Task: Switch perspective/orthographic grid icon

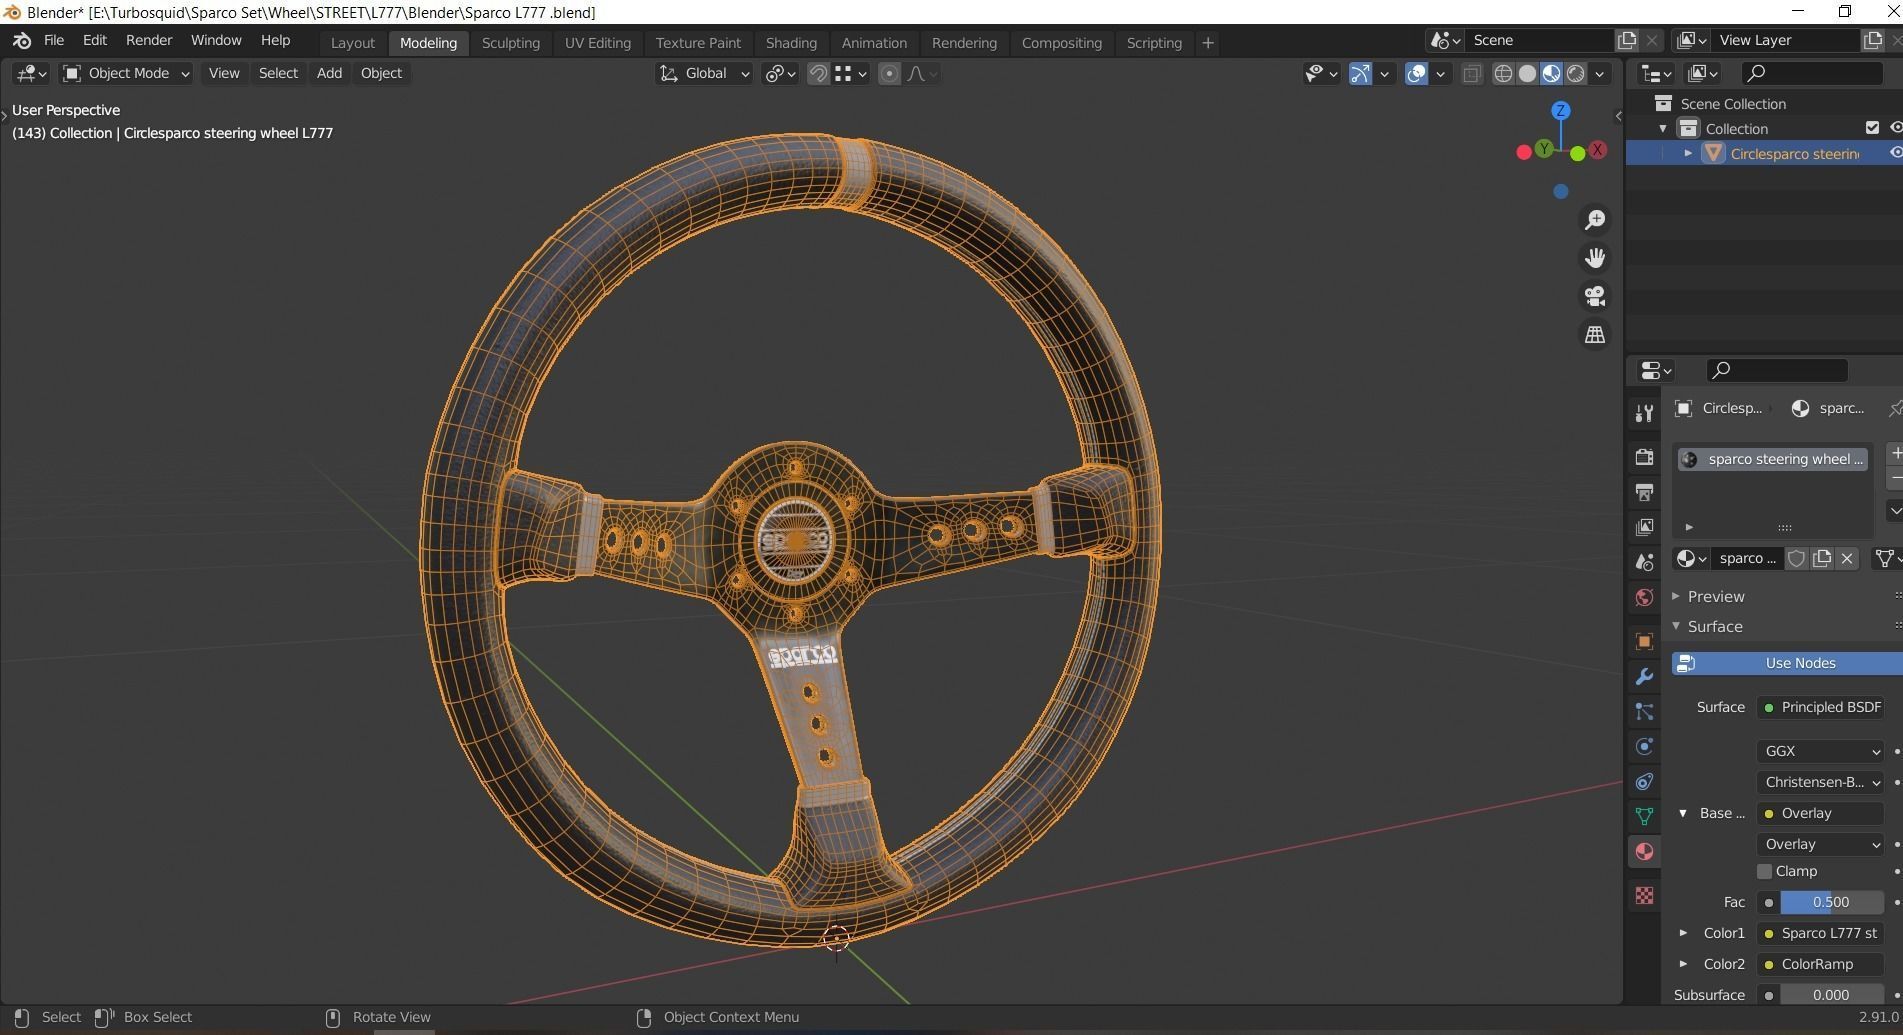Action: (1595, 335)
